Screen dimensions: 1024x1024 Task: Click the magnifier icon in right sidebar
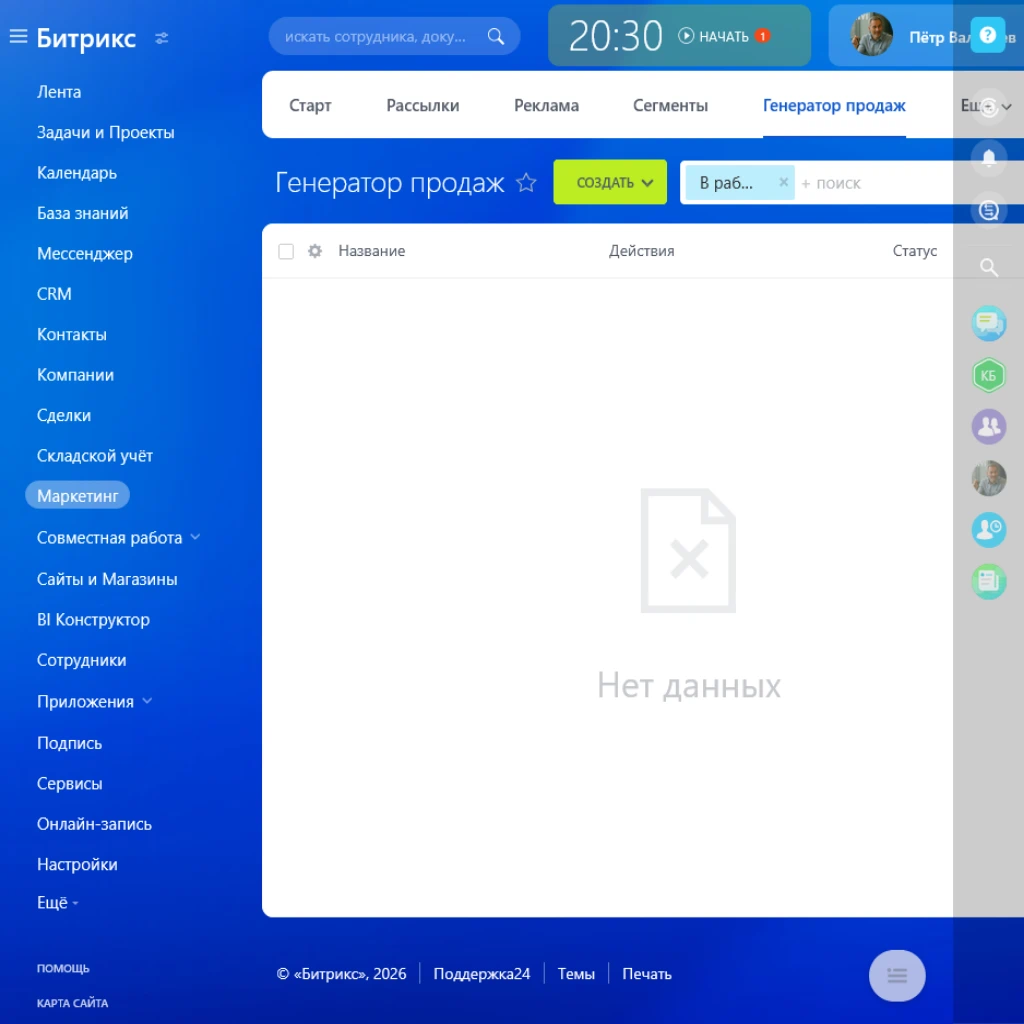click(989, 267)
